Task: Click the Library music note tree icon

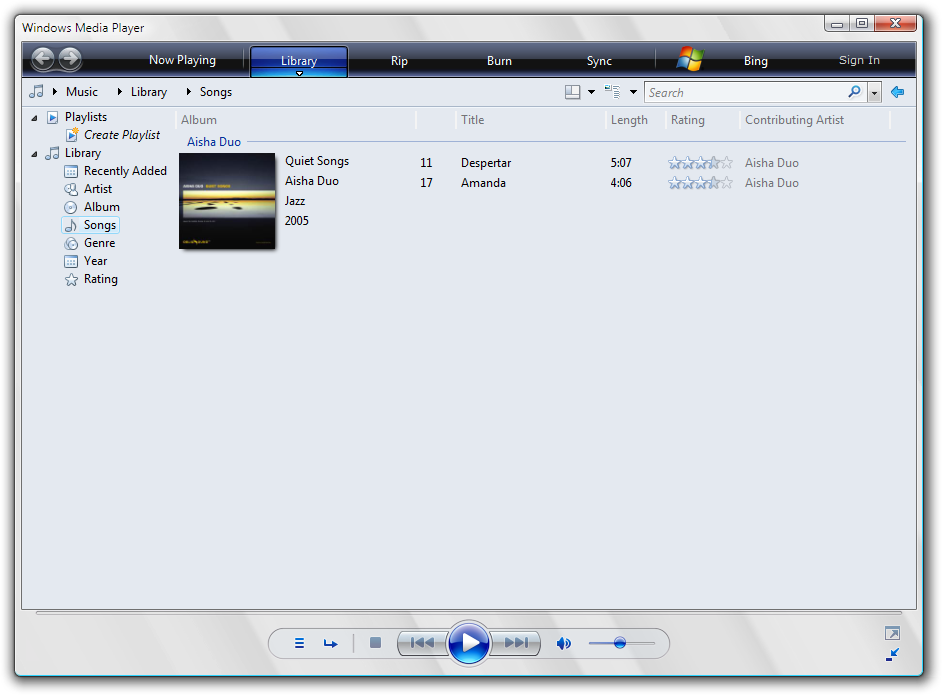Action: pyautogui.click(x=52, y=153)
